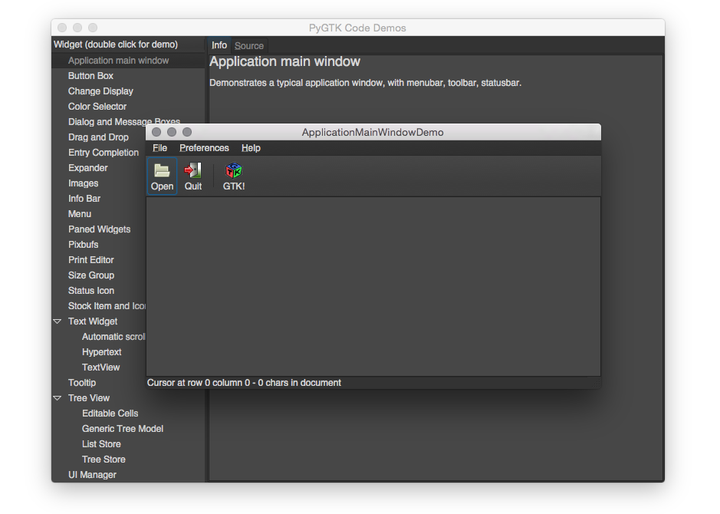Collapse the Tree View tree node
The height and width of the screenshot is (514, 720).
(x=58, y=398)
